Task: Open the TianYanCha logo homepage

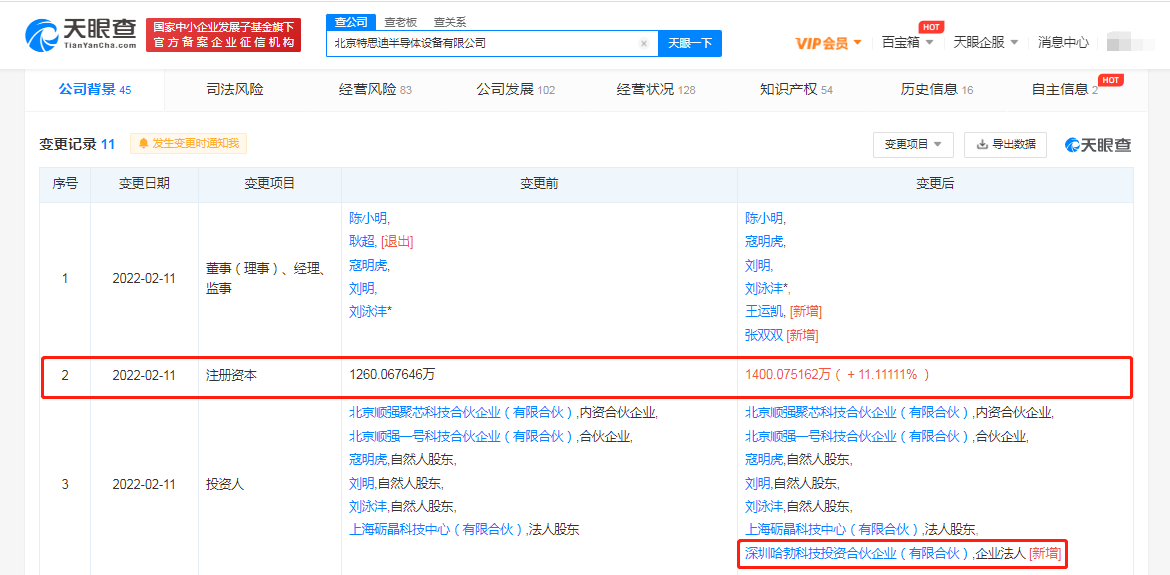Action: pos(81,34)
